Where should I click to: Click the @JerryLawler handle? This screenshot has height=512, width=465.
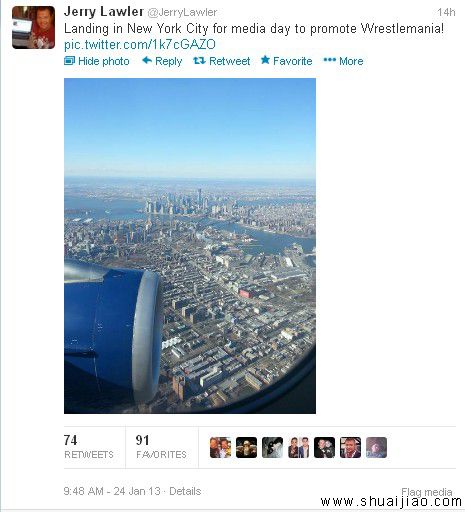click(182, 12)
